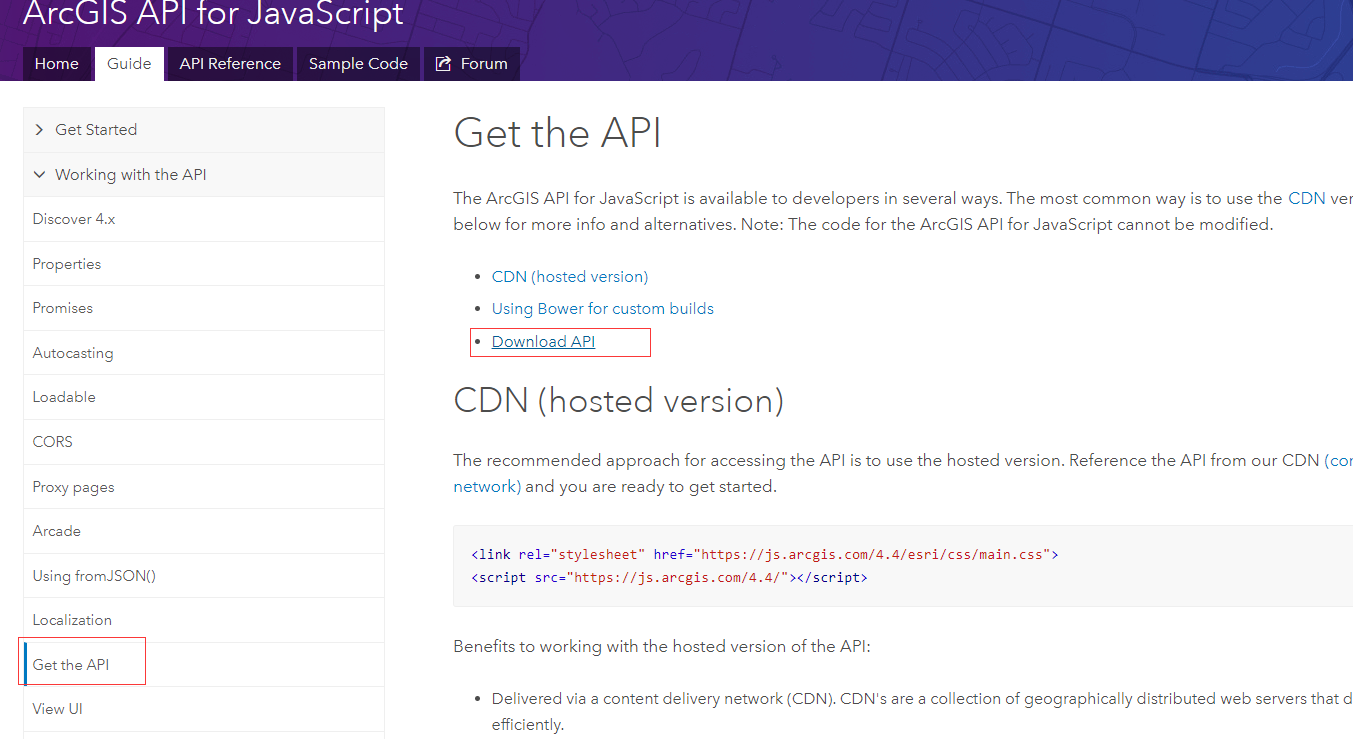1353x739 pixels.
Task: Click the Forum external link icon
Action: point(443,64)
